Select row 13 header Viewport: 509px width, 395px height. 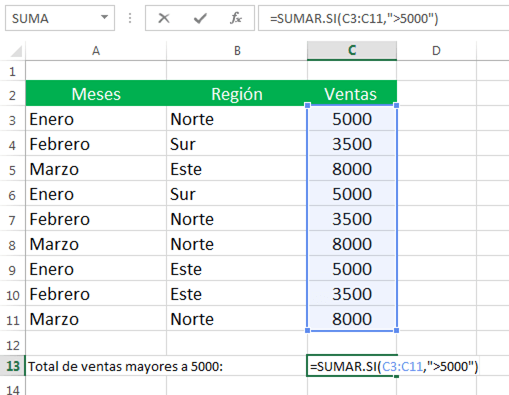13,366
